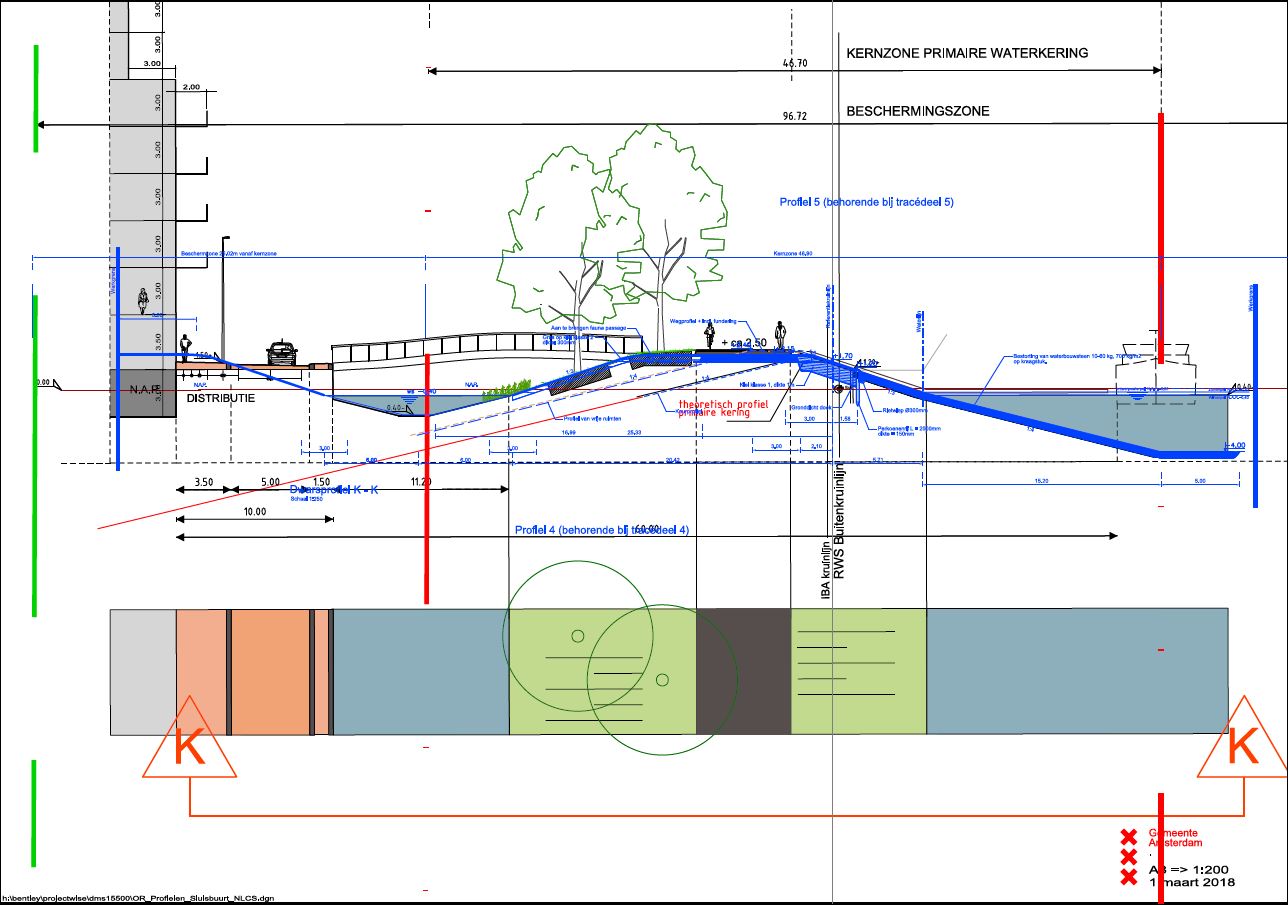Click 'KERNZONE PRIMAIRE WATERKERING' label
1288x905 pixels.
(967, 53)
